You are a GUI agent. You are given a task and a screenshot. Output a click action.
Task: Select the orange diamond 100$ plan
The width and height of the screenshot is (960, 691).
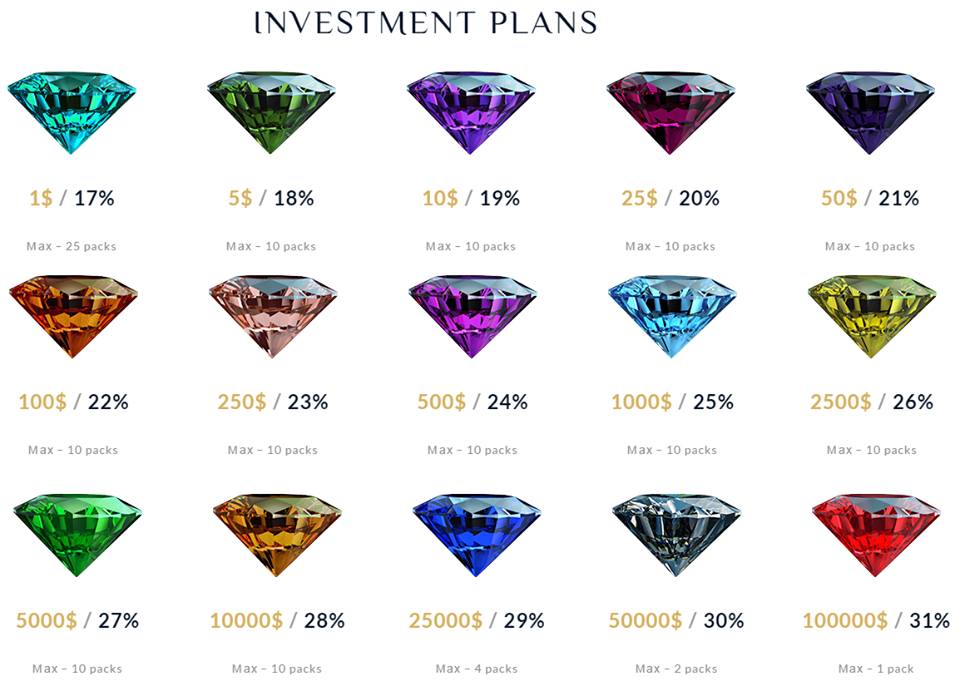73,316
